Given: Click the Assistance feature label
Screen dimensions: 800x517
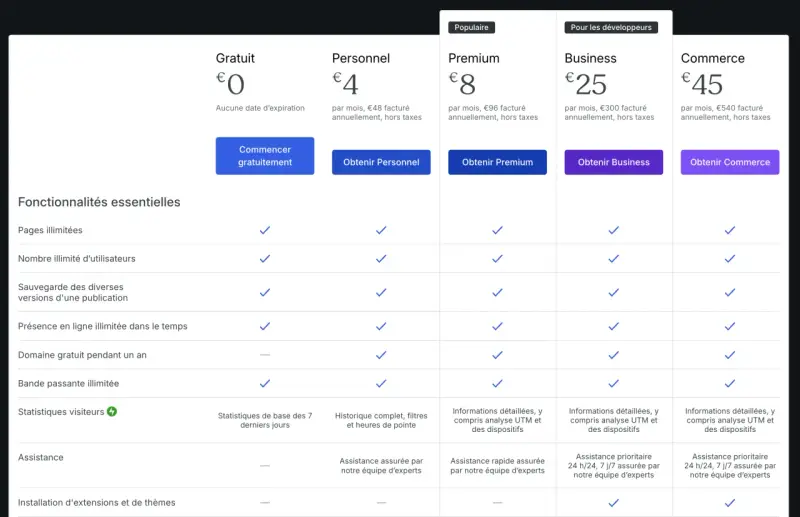Looking at the screenshot, I should (41, 457).
